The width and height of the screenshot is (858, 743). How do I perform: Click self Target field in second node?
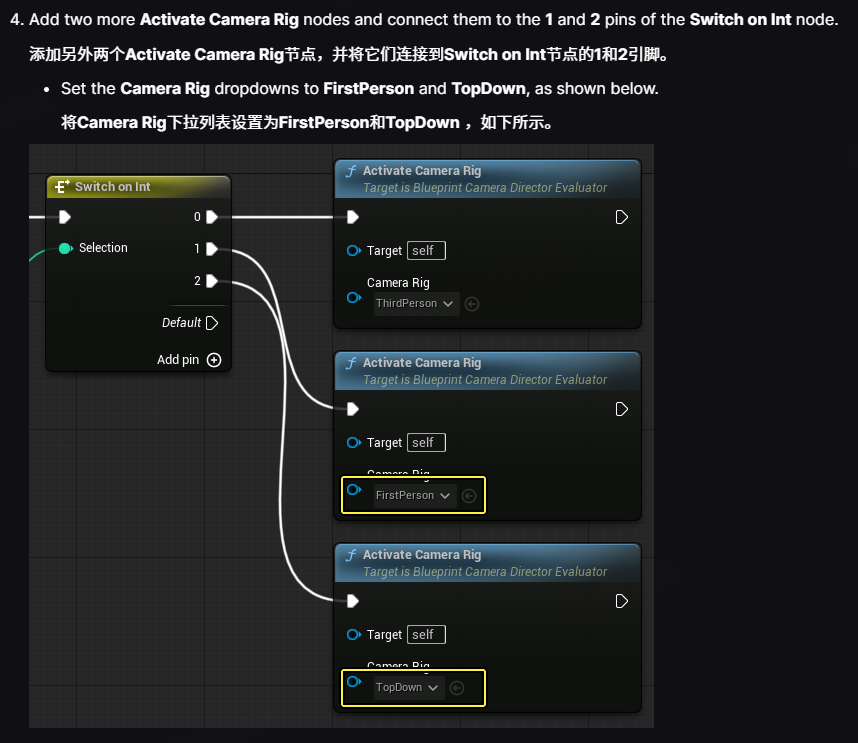click(x=426, y=443)
